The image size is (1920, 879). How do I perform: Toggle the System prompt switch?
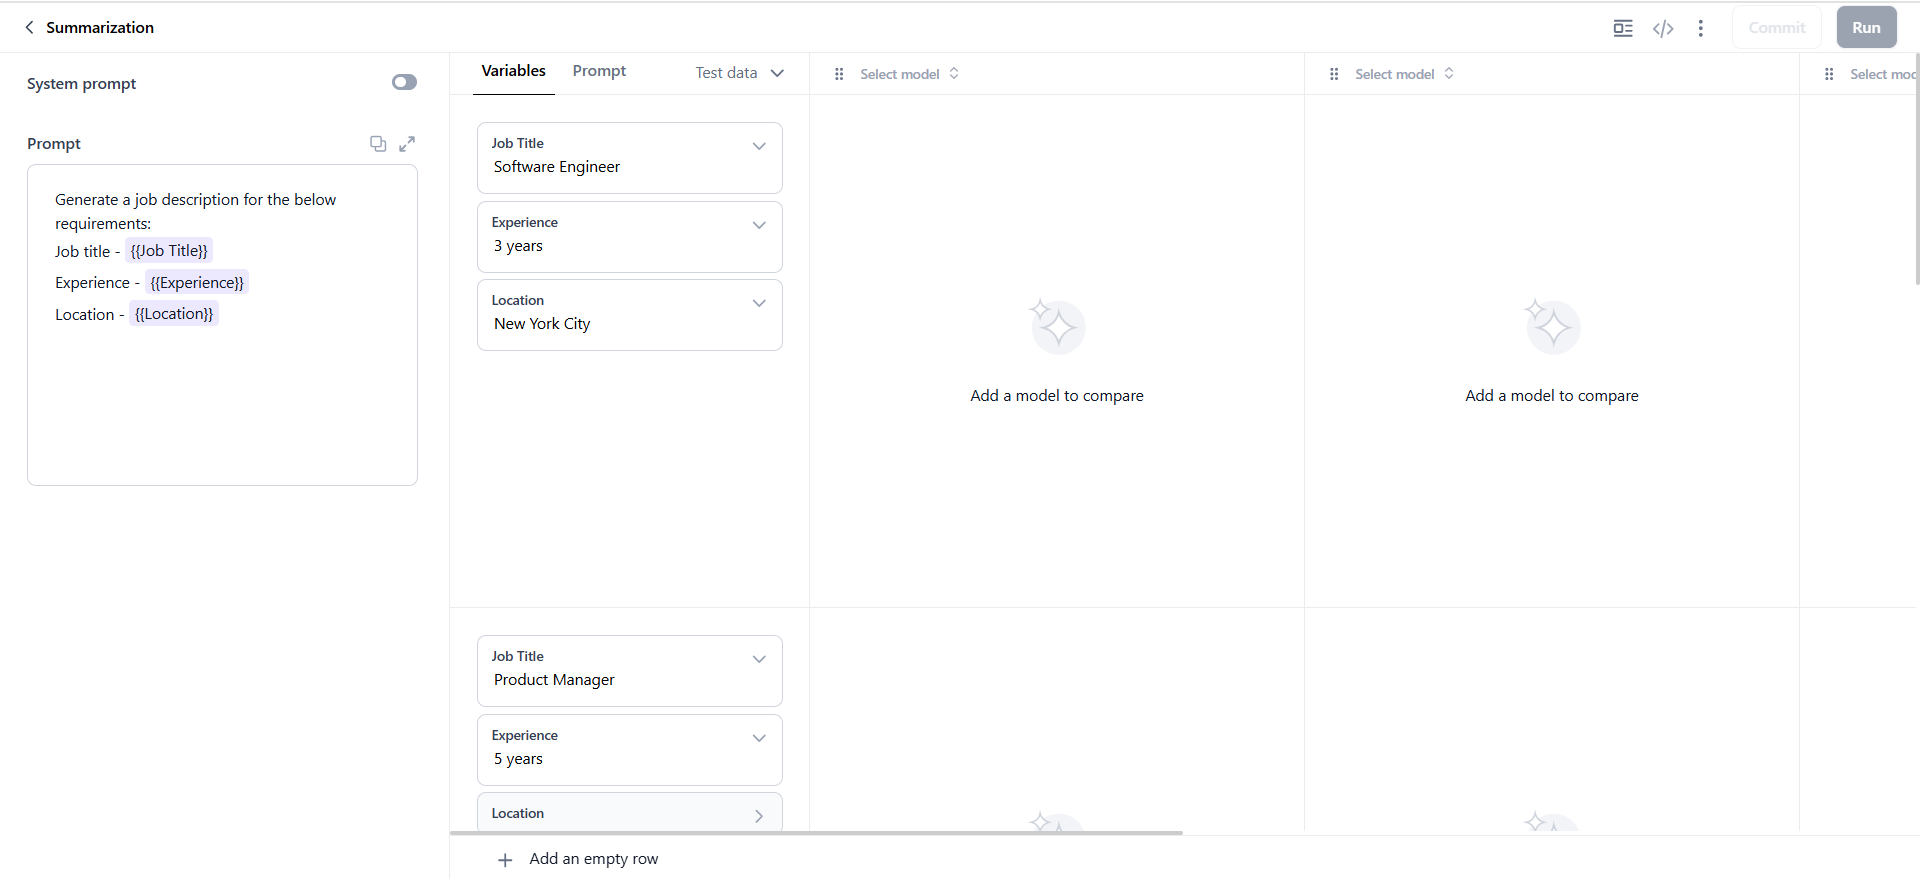point(404,83)
